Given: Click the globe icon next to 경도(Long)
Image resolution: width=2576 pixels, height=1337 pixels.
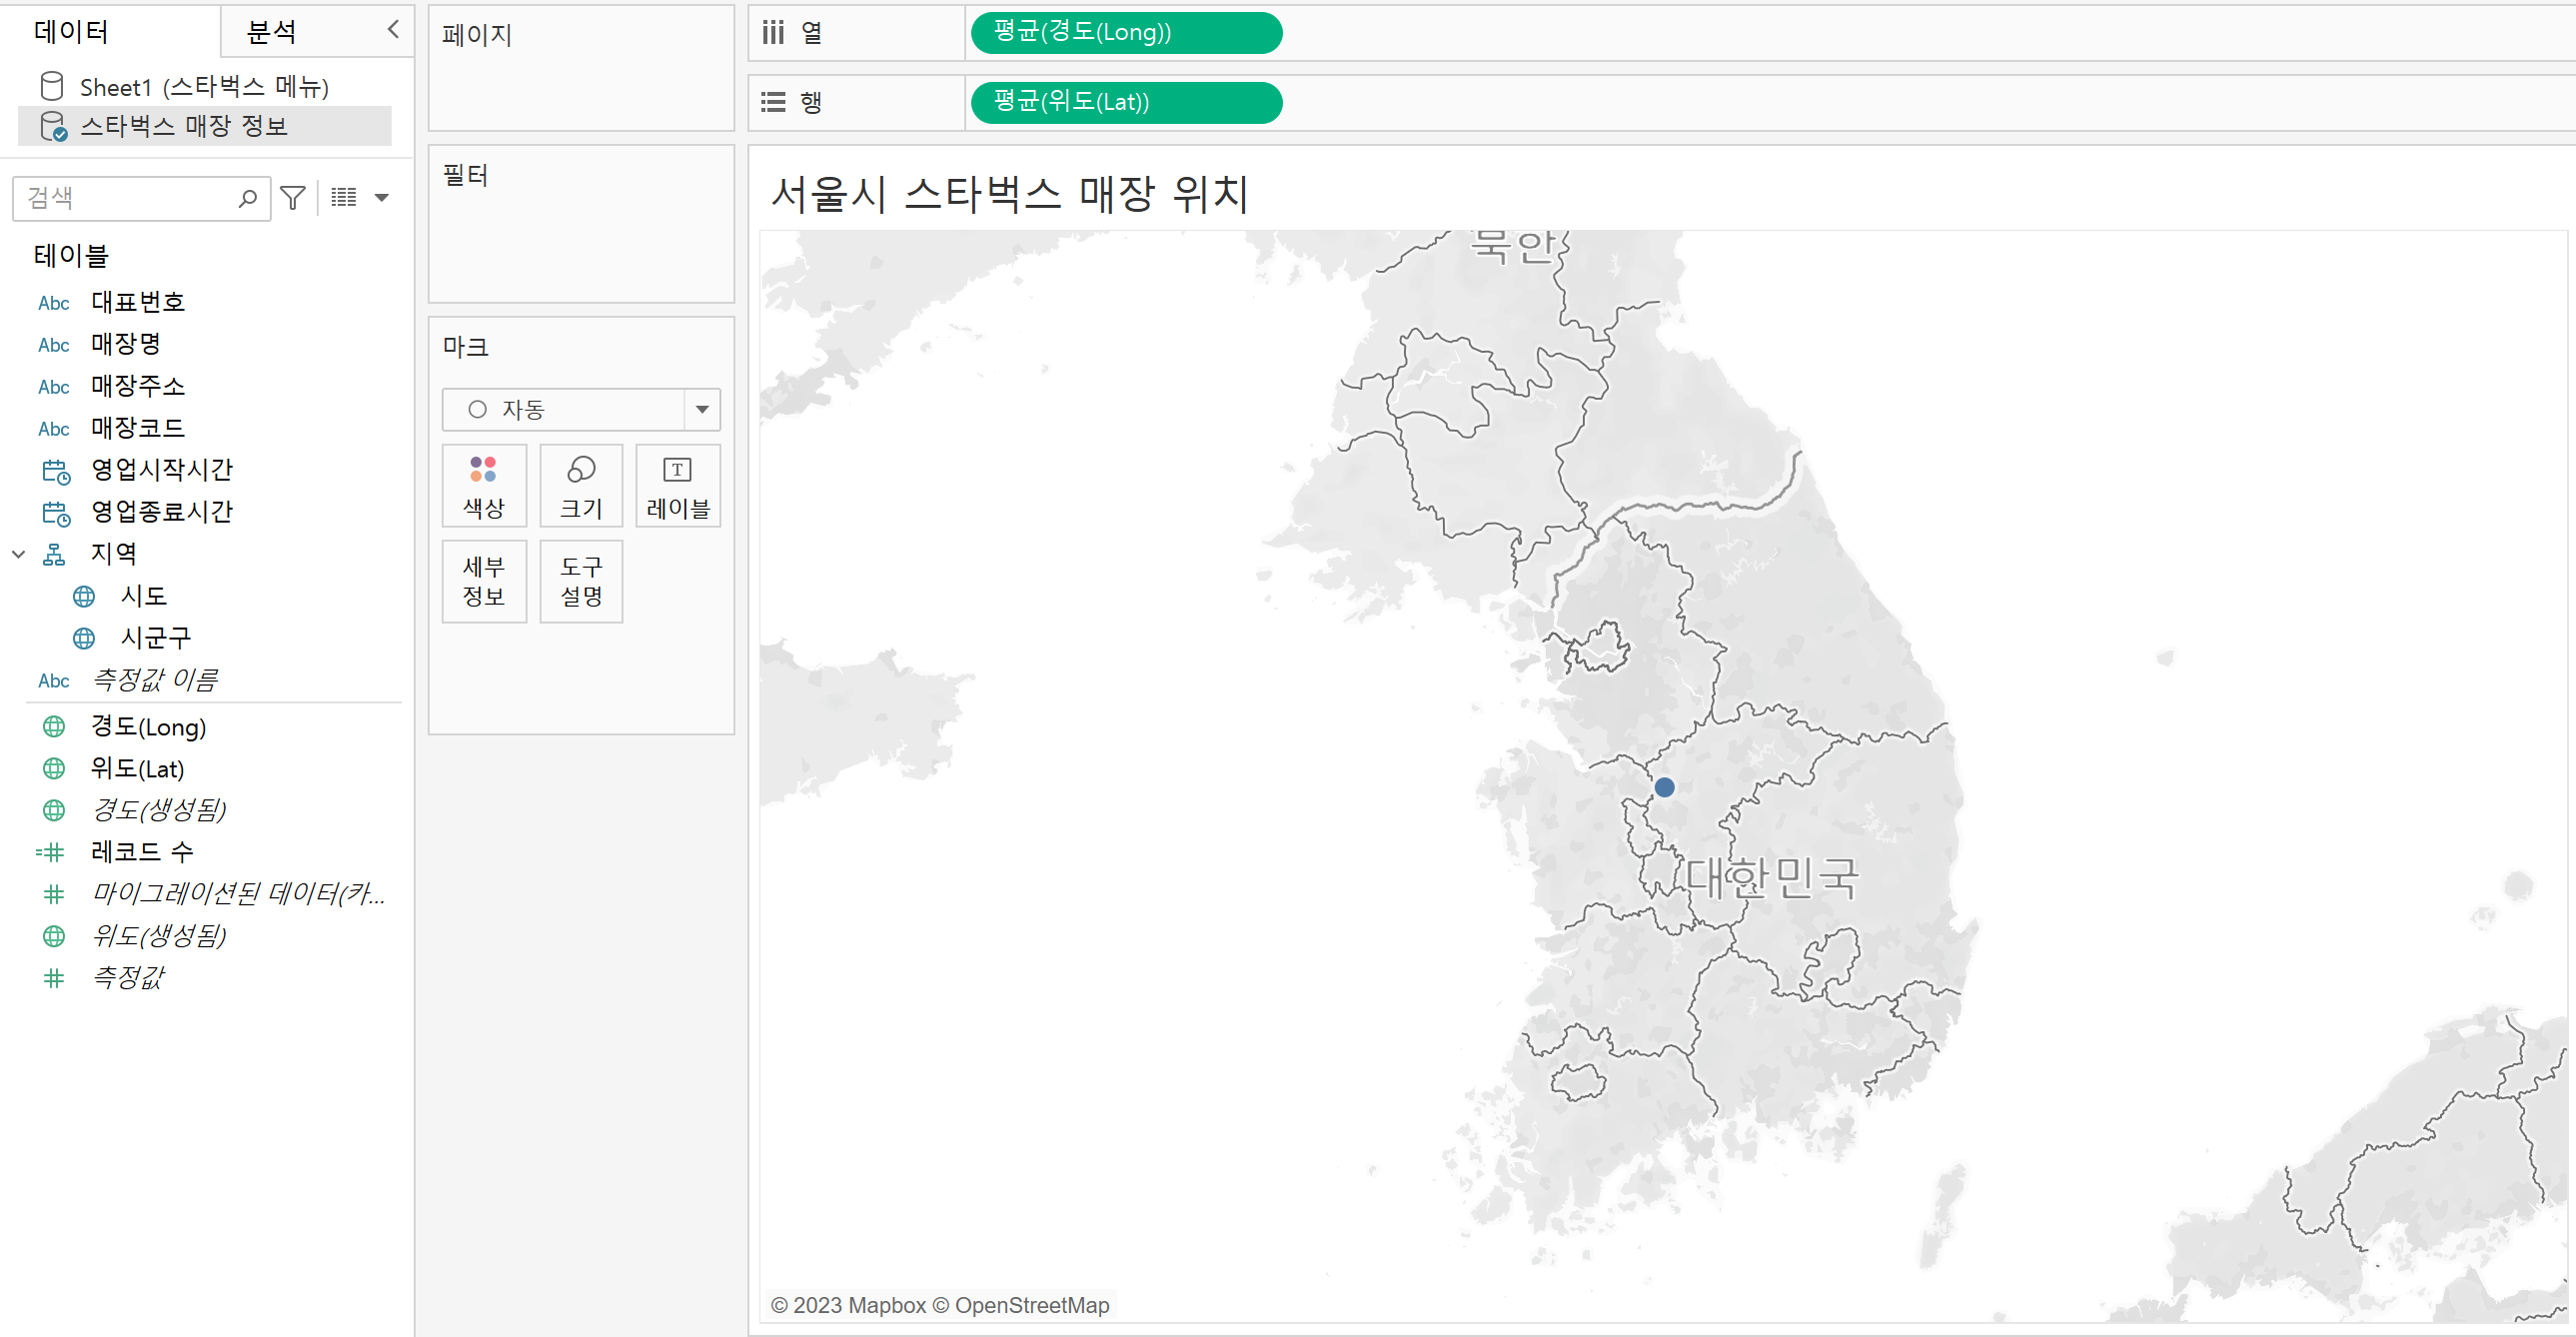Looking at the screenshot, I should (x=54, y=727).
